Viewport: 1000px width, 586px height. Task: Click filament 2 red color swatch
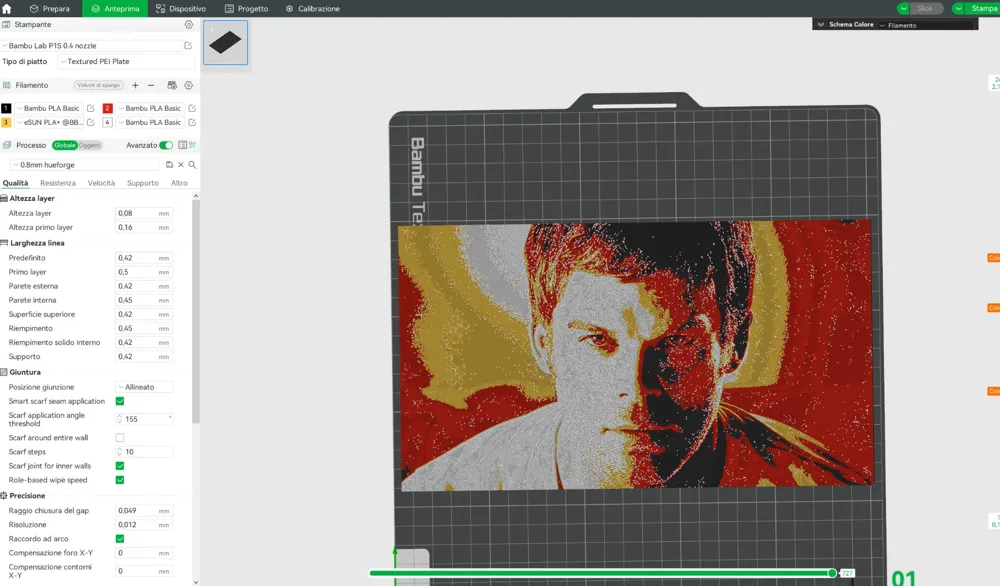108,108
